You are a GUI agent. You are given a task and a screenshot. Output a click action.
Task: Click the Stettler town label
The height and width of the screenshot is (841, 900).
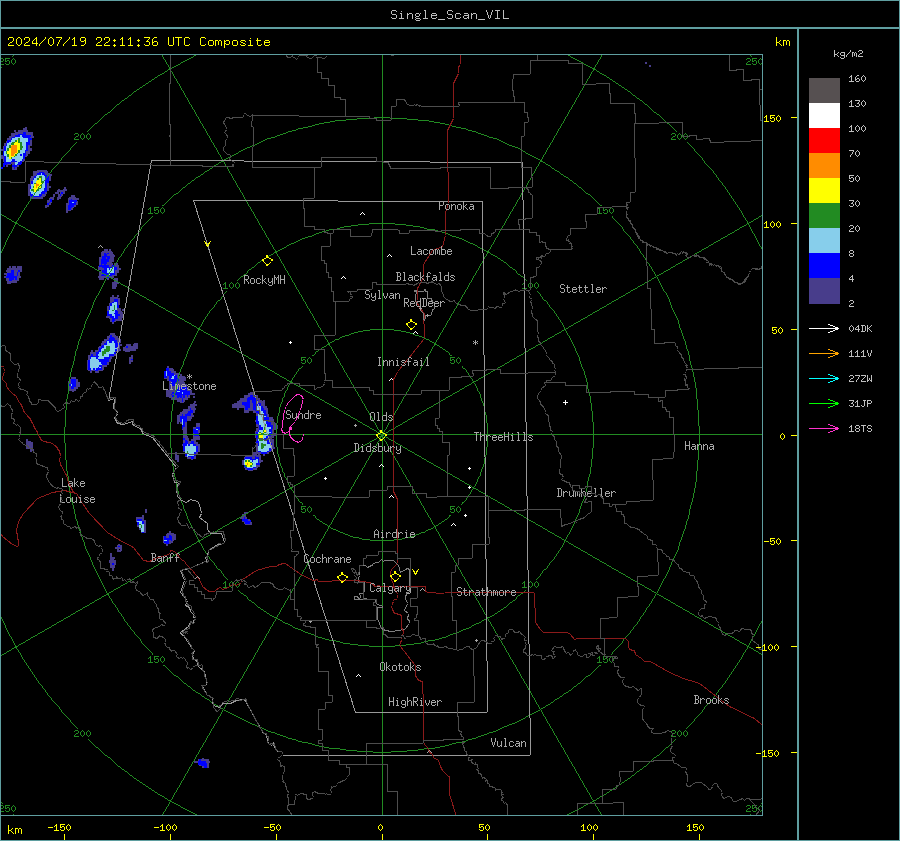click(x=583, y=289)
